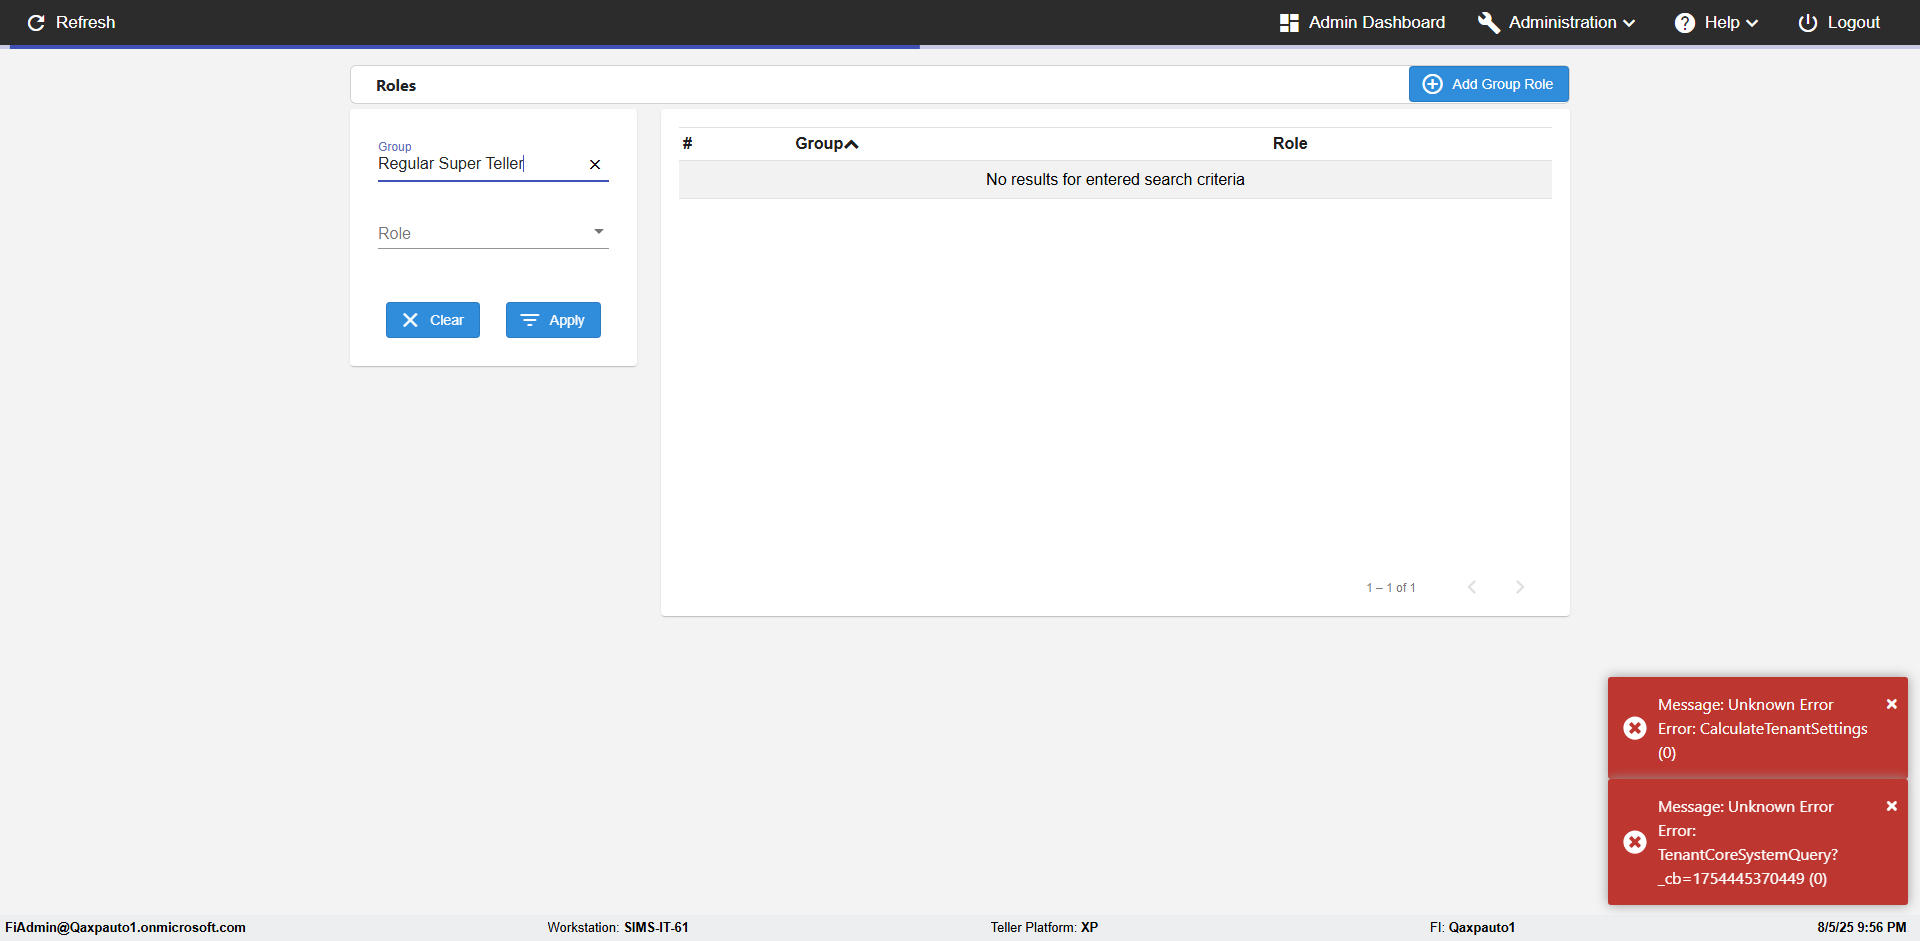Click FiAdmin@Qaxpauto1.onmicrosoft.com in status bar
The image size is (1920, 941).
[x=125, y=928]
